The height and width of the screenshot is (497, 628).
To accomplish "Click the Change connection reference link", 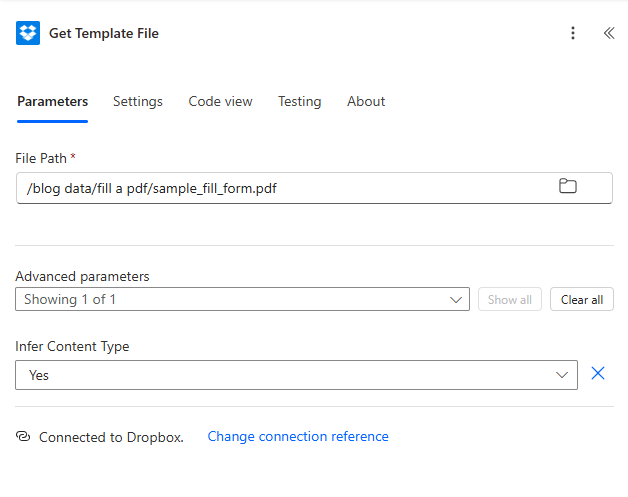I will 298,437.
